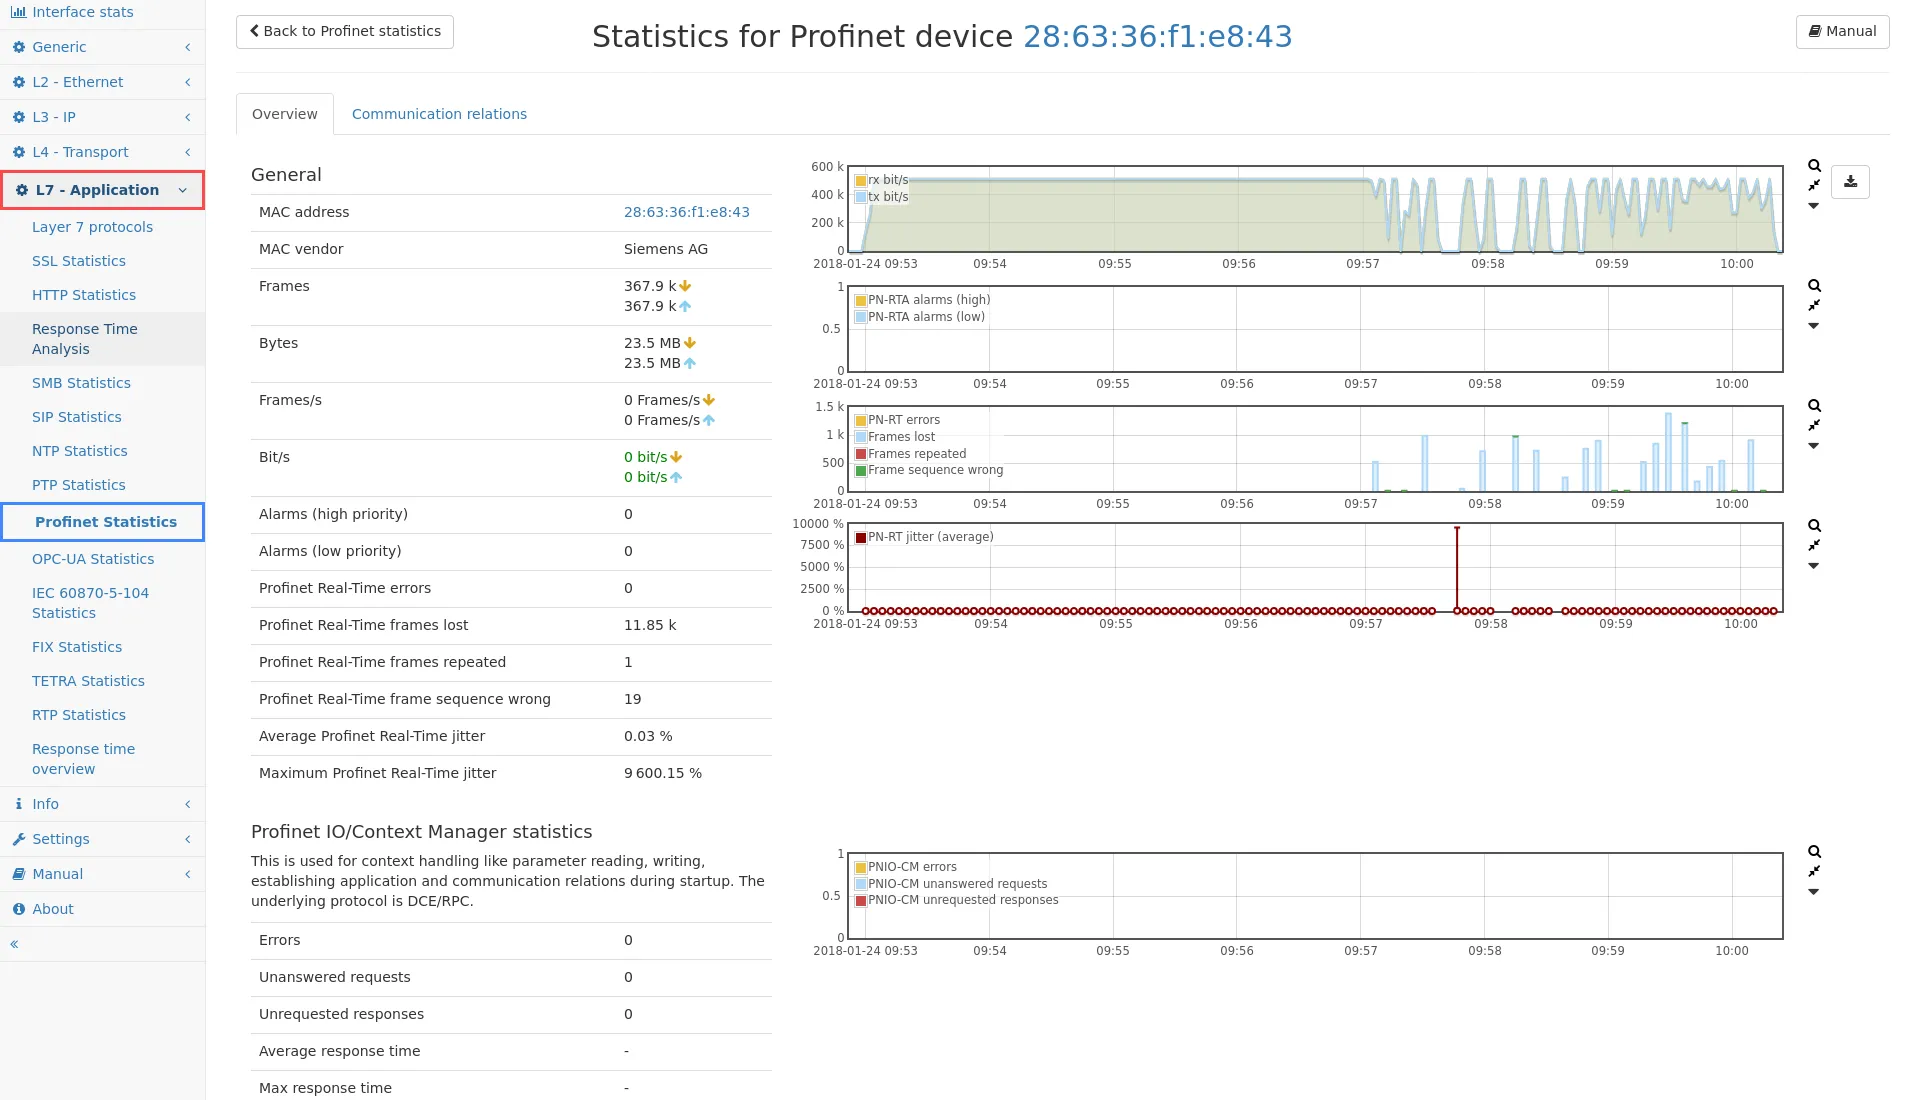
Task: Click Back to Profinet statistics button
Action: pos(345,31)
